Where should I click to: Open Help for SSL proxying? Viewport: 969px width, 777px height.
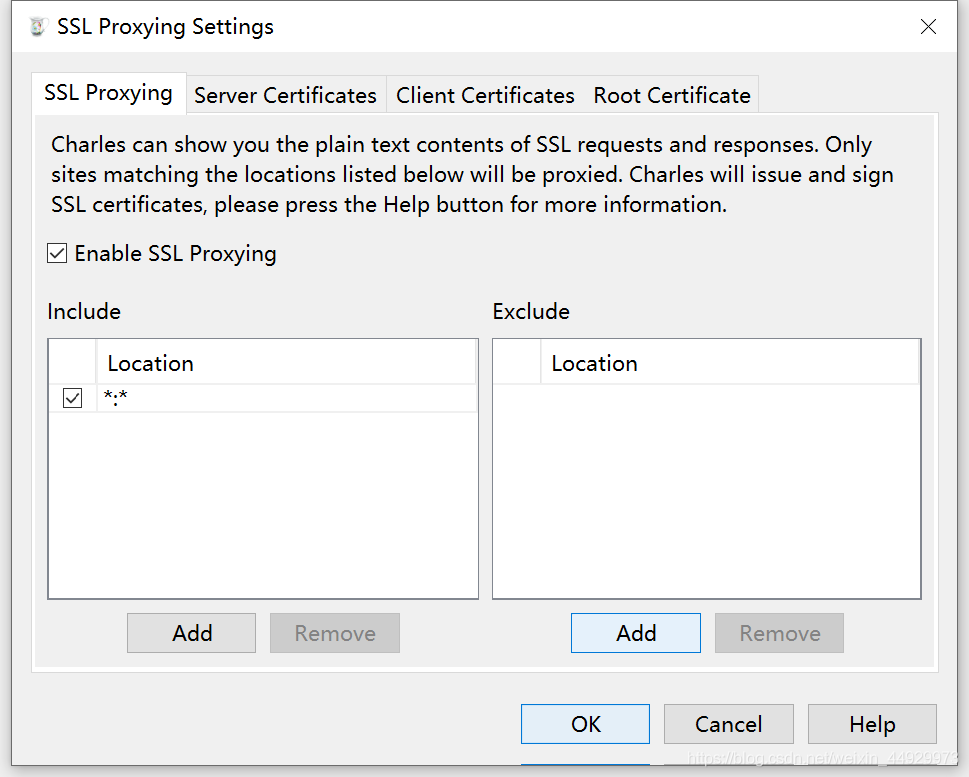(872, 724)
